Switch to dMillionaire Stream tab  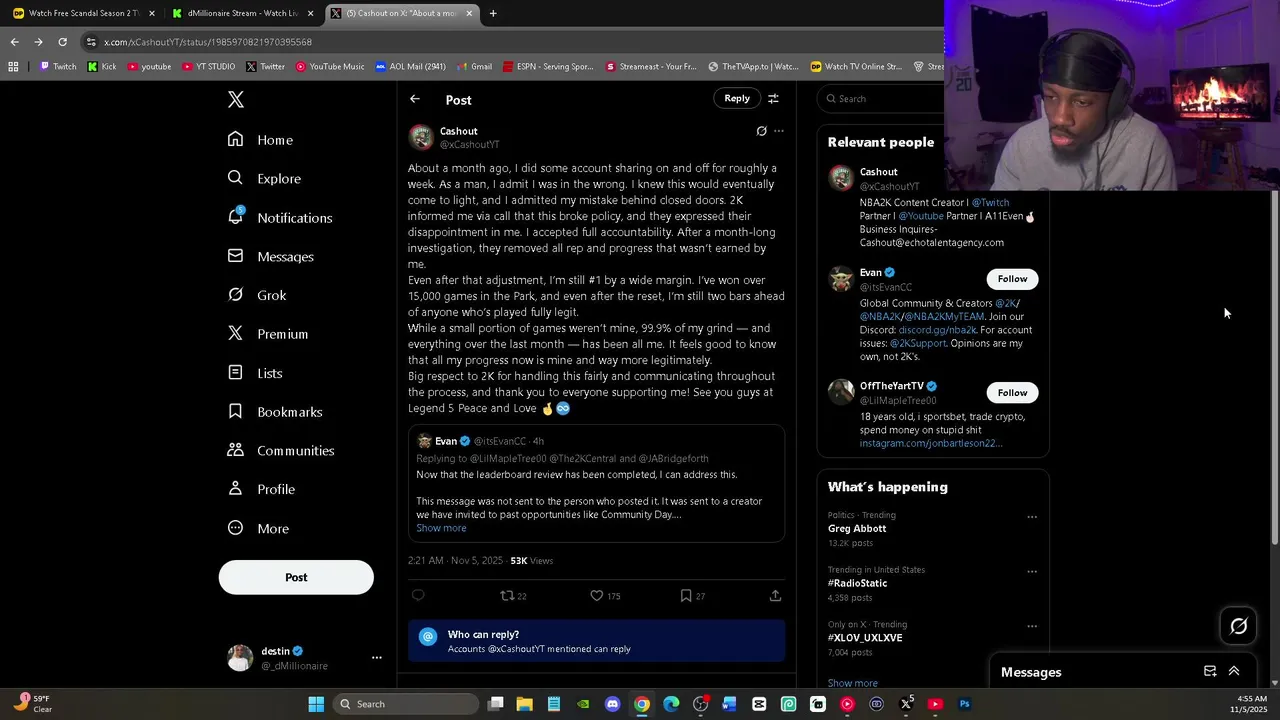pos(243,13)
